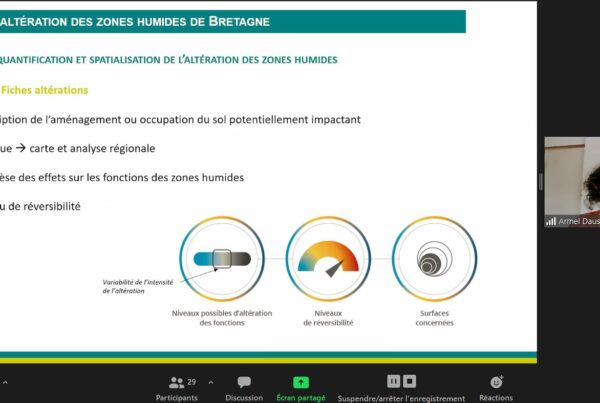Click the Suspendre/arrêter l'enregistrement label

401,397
